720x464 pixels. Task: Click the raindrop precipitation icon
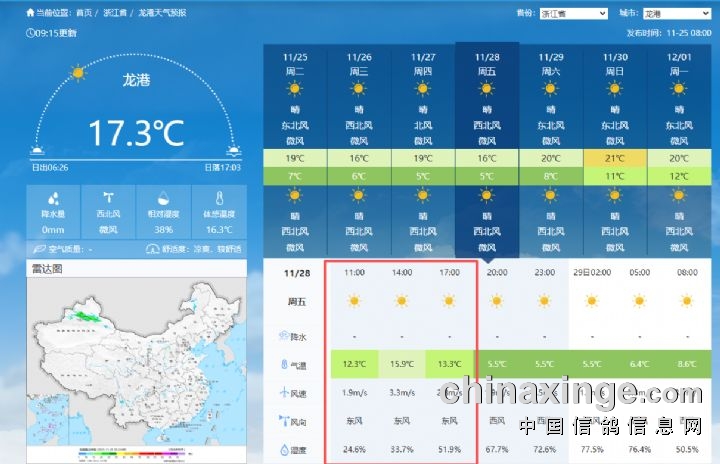[52, 199]
